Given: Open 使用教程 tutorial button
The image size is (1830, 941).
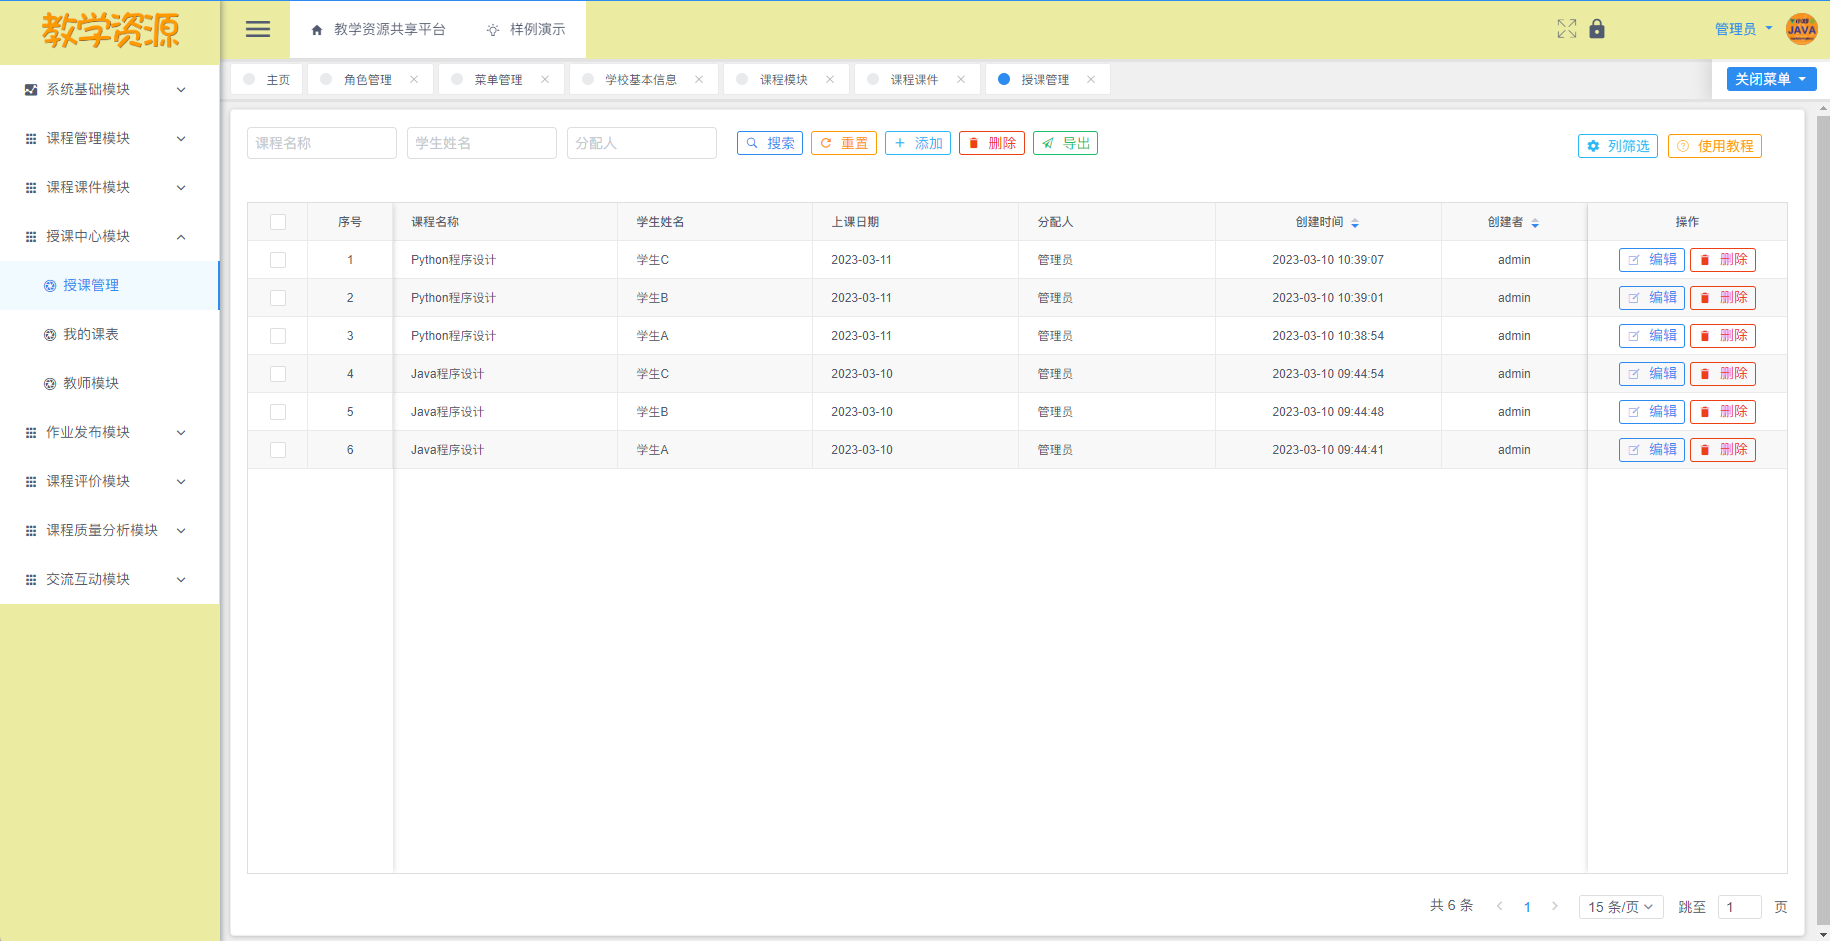Looking at the screenshot, I should (1715, 146).
